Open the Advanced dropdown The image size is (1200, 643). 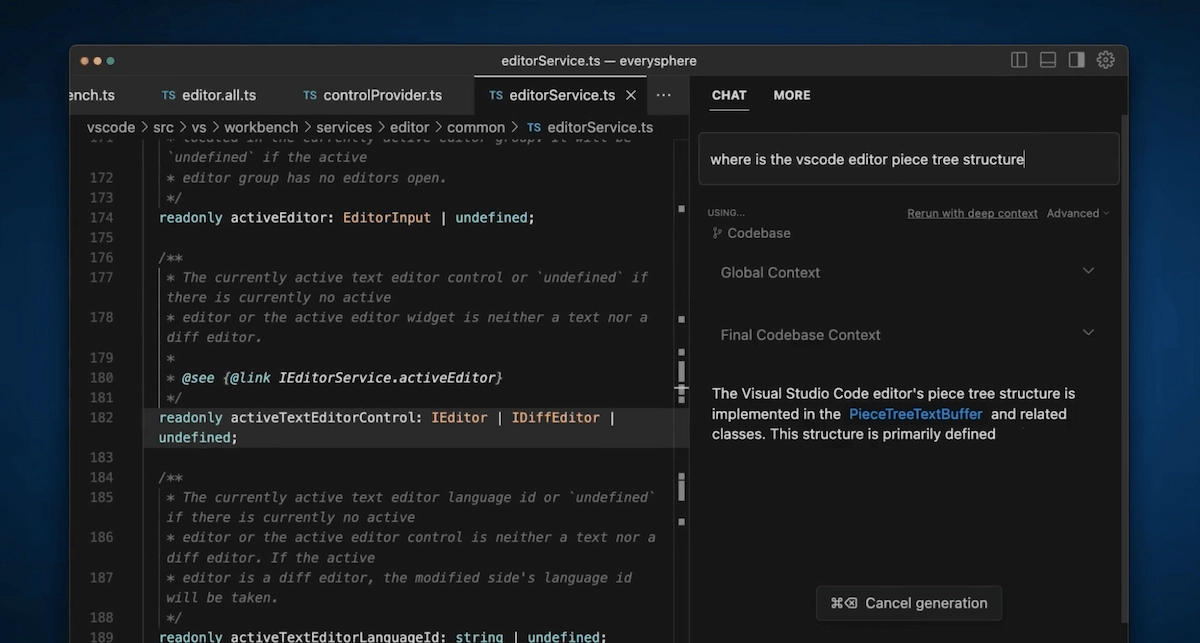tap(1078, 213)
